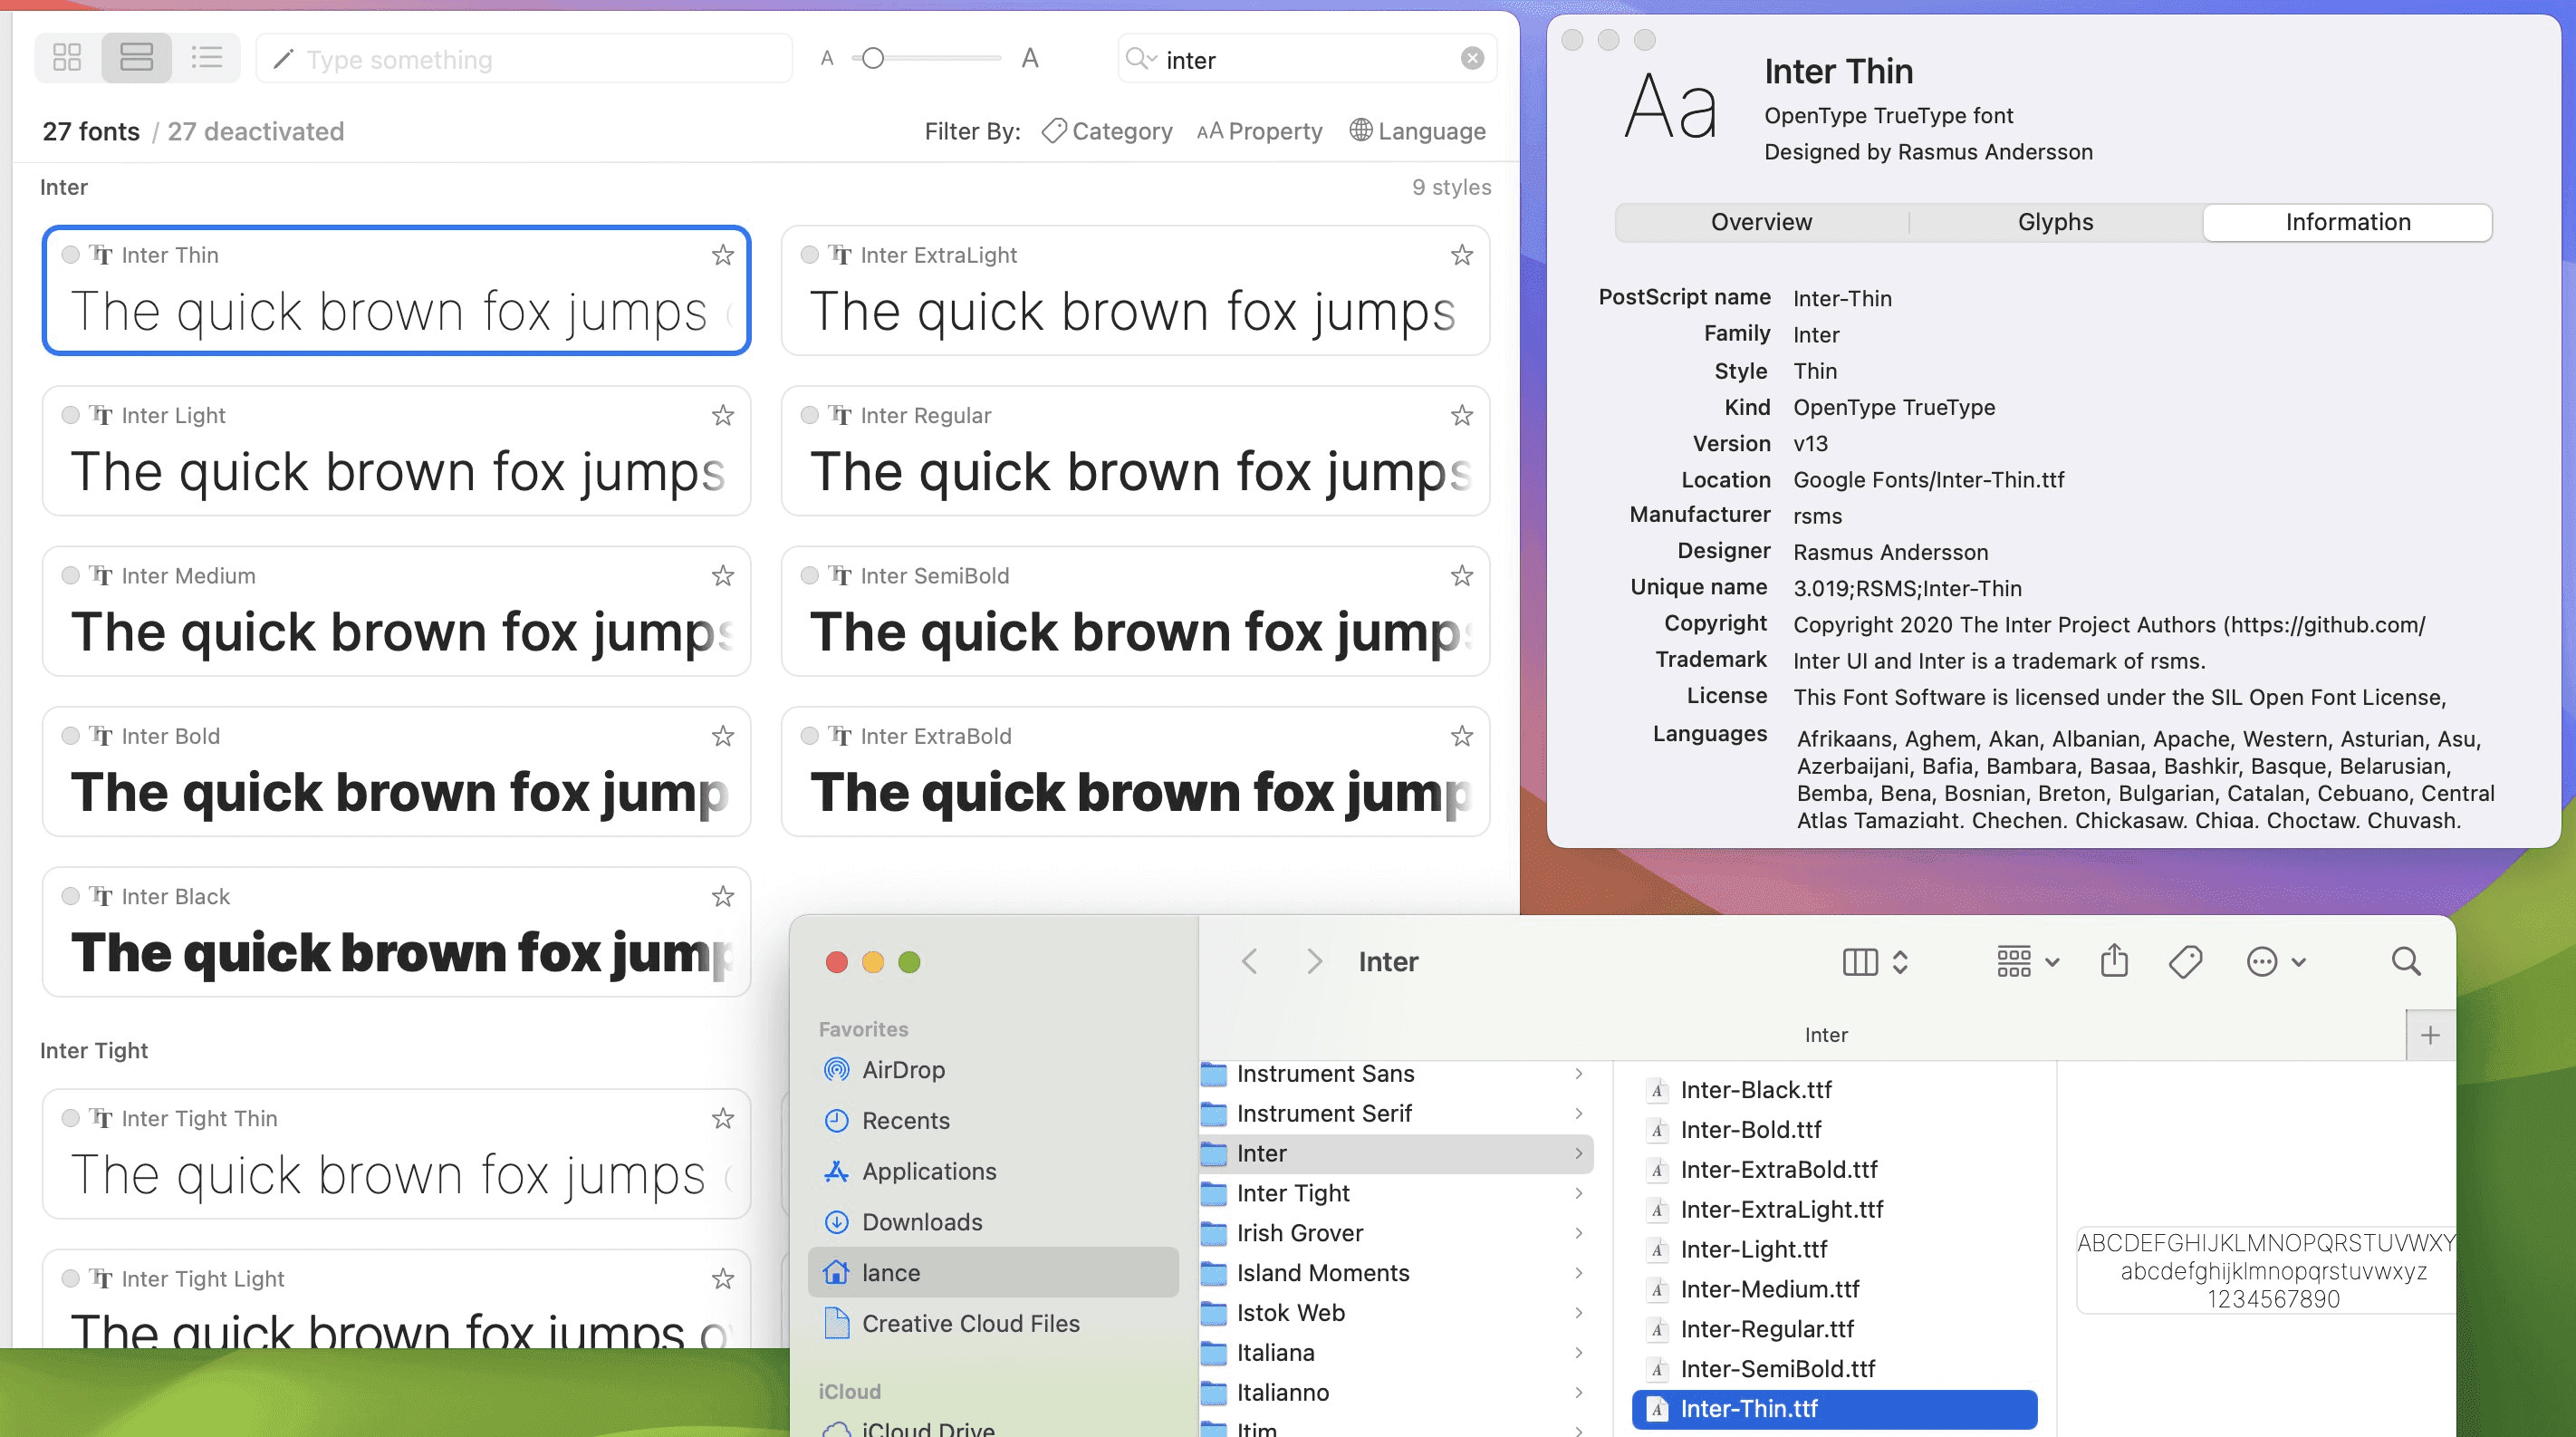
Task: Mark Inter Bold as favorite
Action: click(x=723, y=736)
